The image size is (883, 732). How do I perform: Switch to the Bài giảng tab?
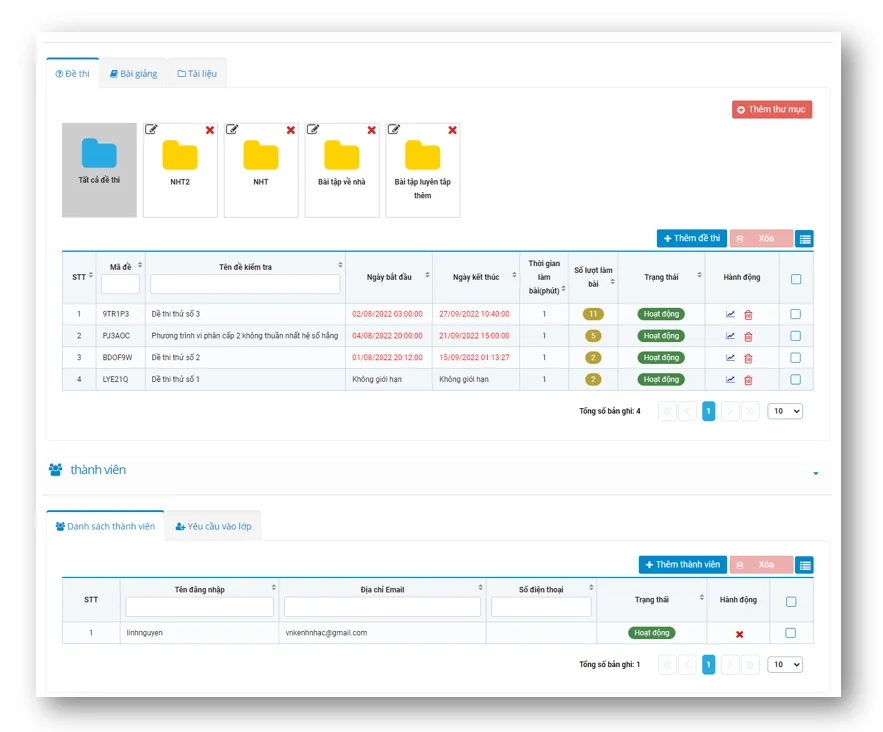133,74
